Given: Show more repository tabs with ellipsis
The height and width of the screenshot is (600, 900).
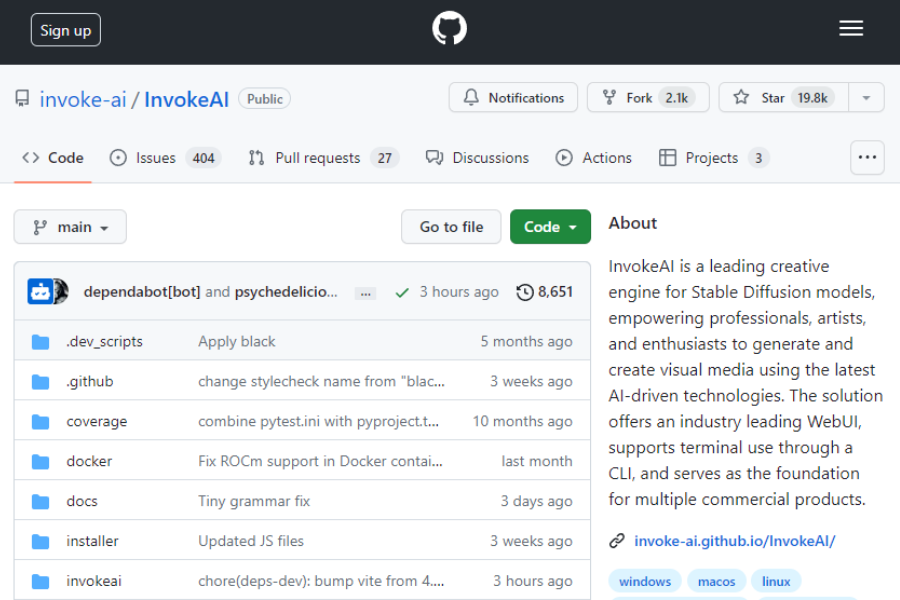Looking at the screenshot, I should pyautogui.click(x=867, y=157).
